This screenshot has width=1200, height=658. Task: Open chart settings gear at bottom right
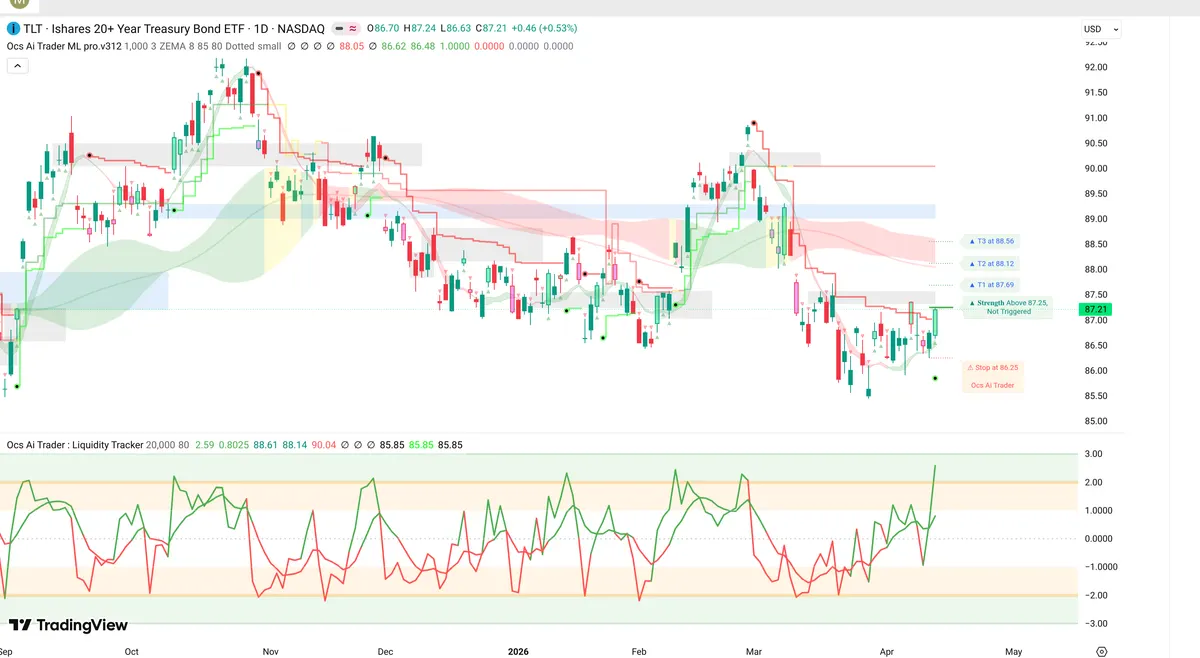[1101, 651]
